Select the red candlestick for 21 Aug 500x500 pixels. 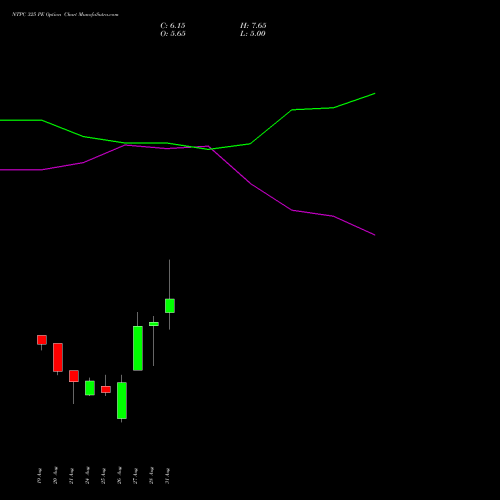74,376
